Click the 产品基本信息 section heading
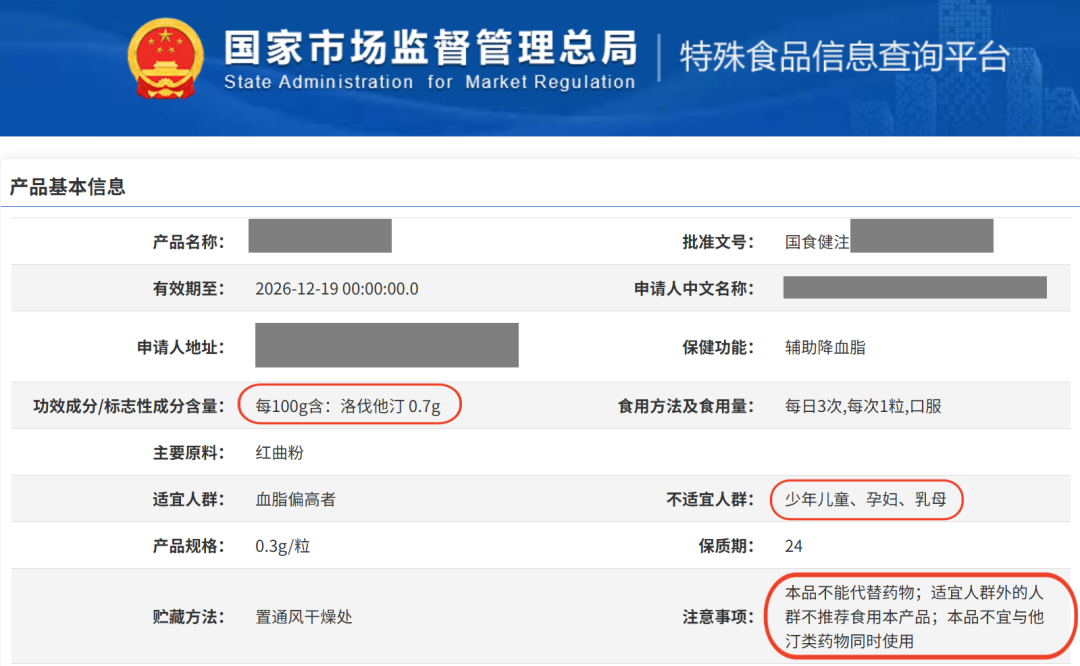Viewport: 1080px width, 666px height. point(67,187)
